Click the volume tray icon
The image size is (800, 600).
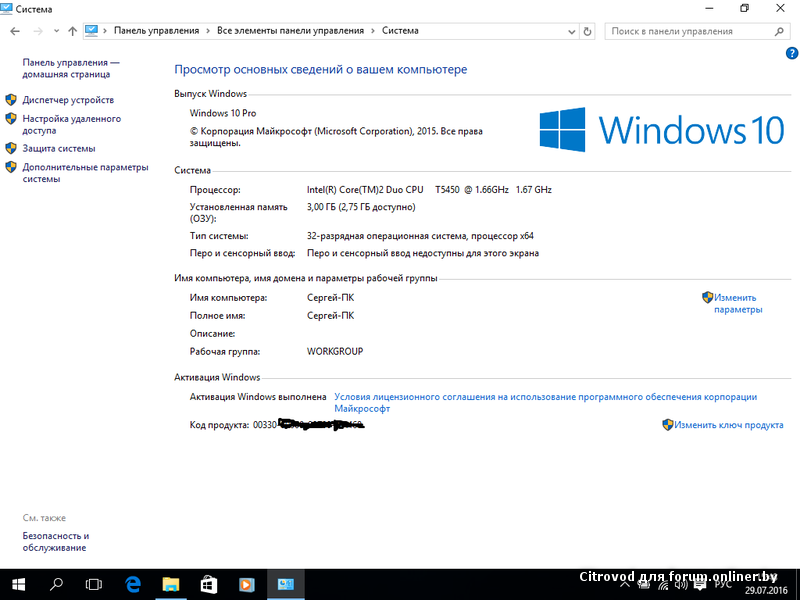click(681, 584)
